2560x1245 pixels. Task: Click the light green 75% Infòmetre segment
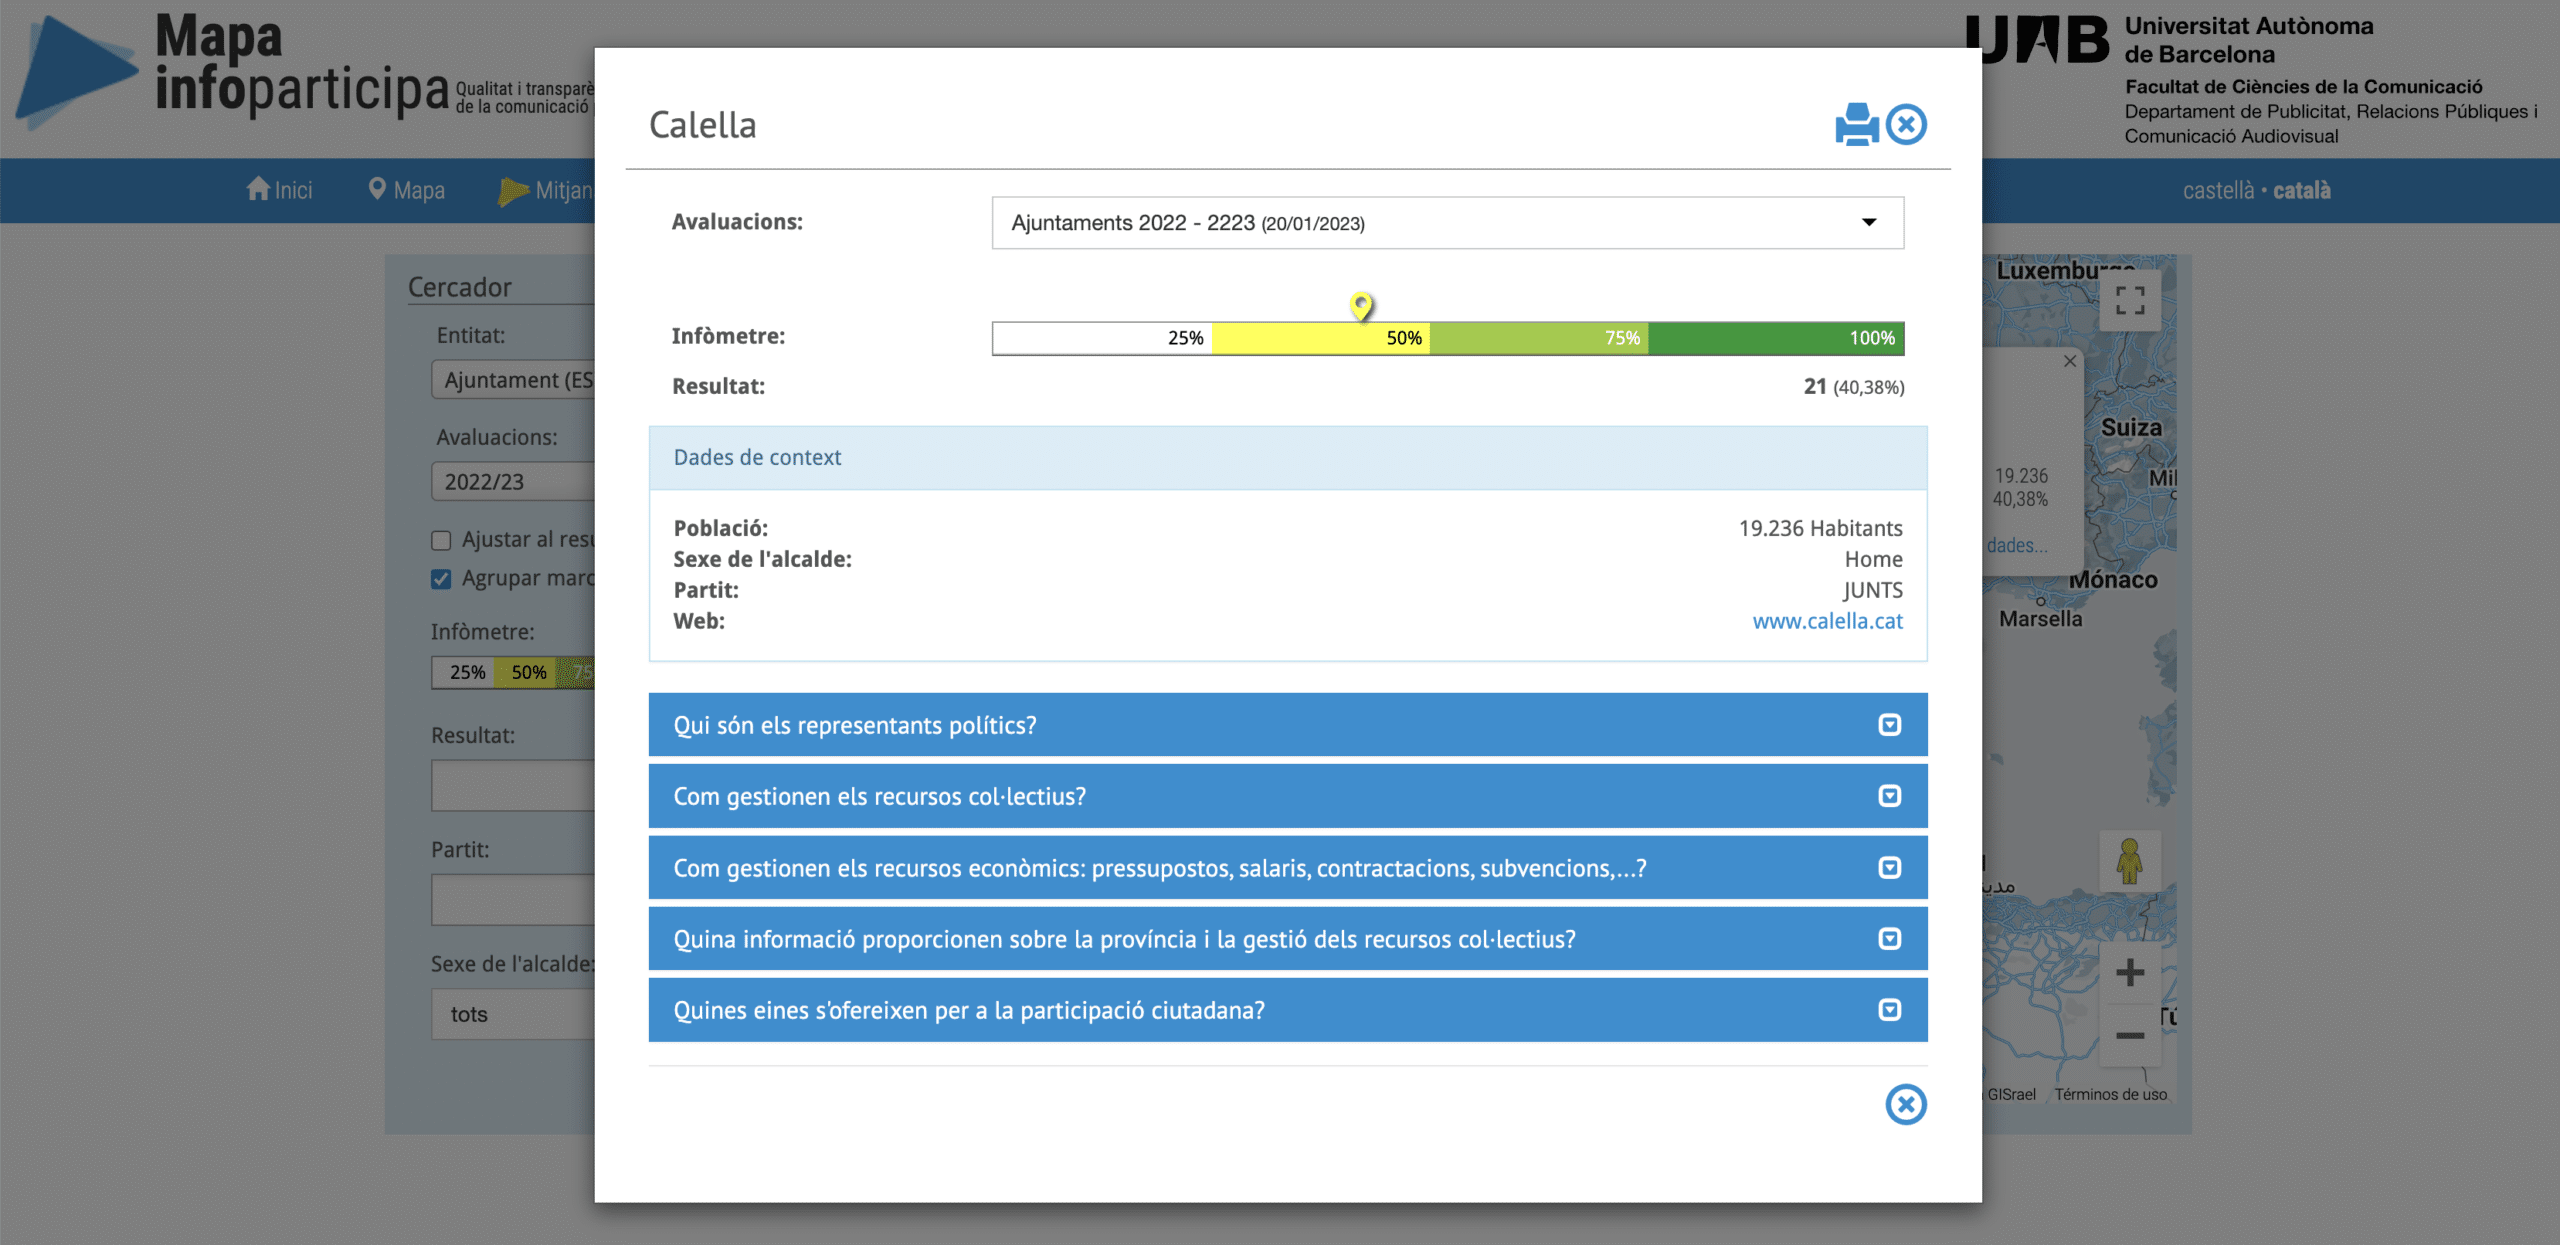tap(1539, 338)
